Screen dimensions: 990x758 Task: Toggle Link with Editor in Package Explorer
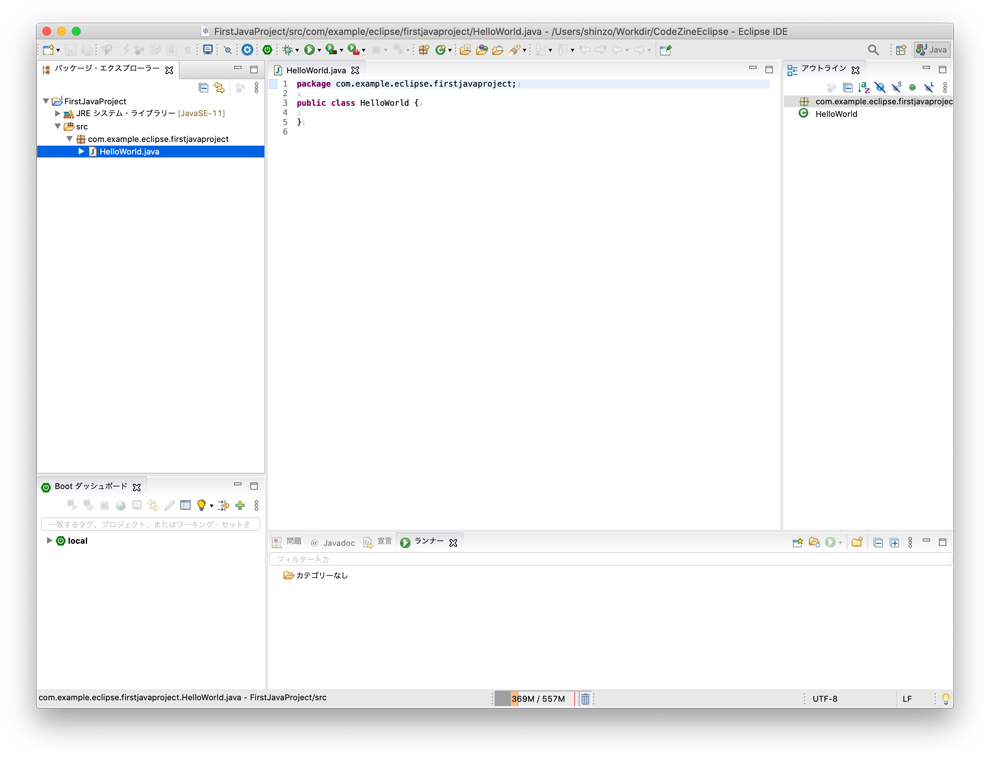(x=219, y=88)
